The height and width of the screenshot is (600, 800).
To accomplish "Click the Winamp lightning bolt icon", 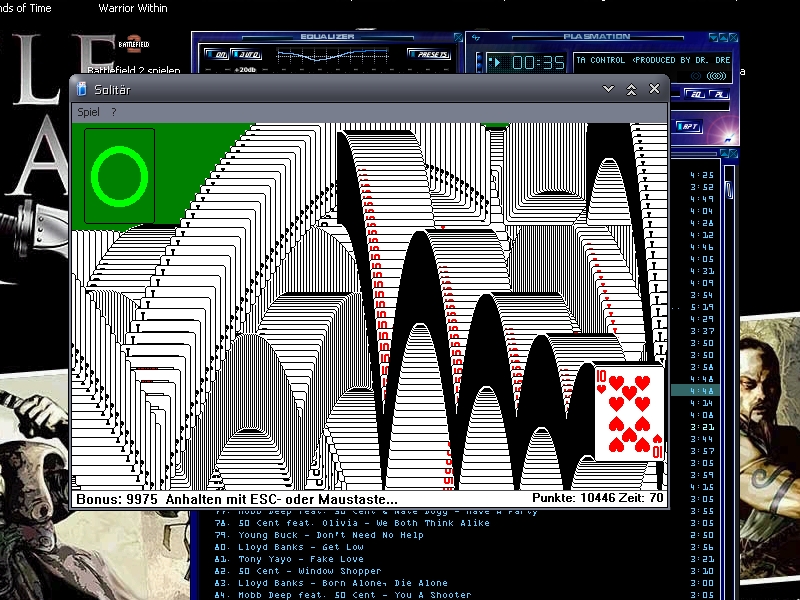I will [x=728, y=137].
